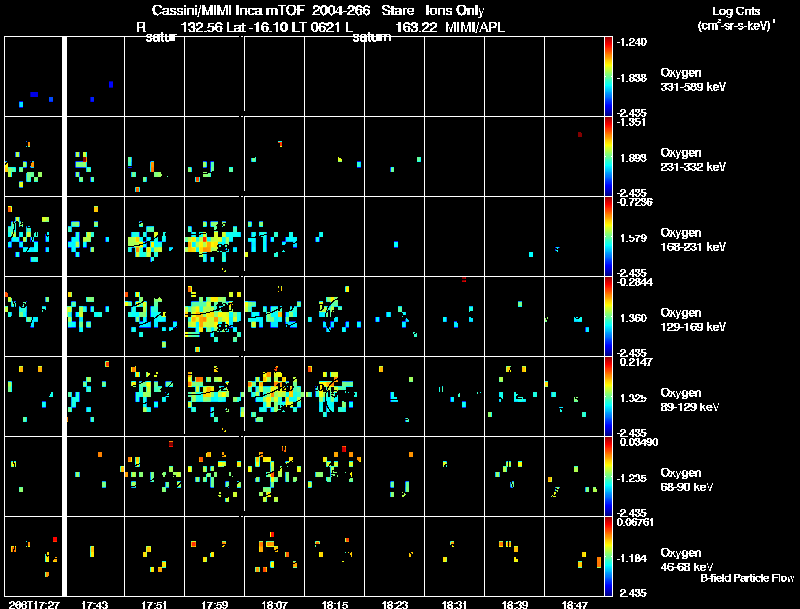This screenshot has width=800, height=609.
Task: Click the 266T17:27 time label
Action: coord(34,605)
